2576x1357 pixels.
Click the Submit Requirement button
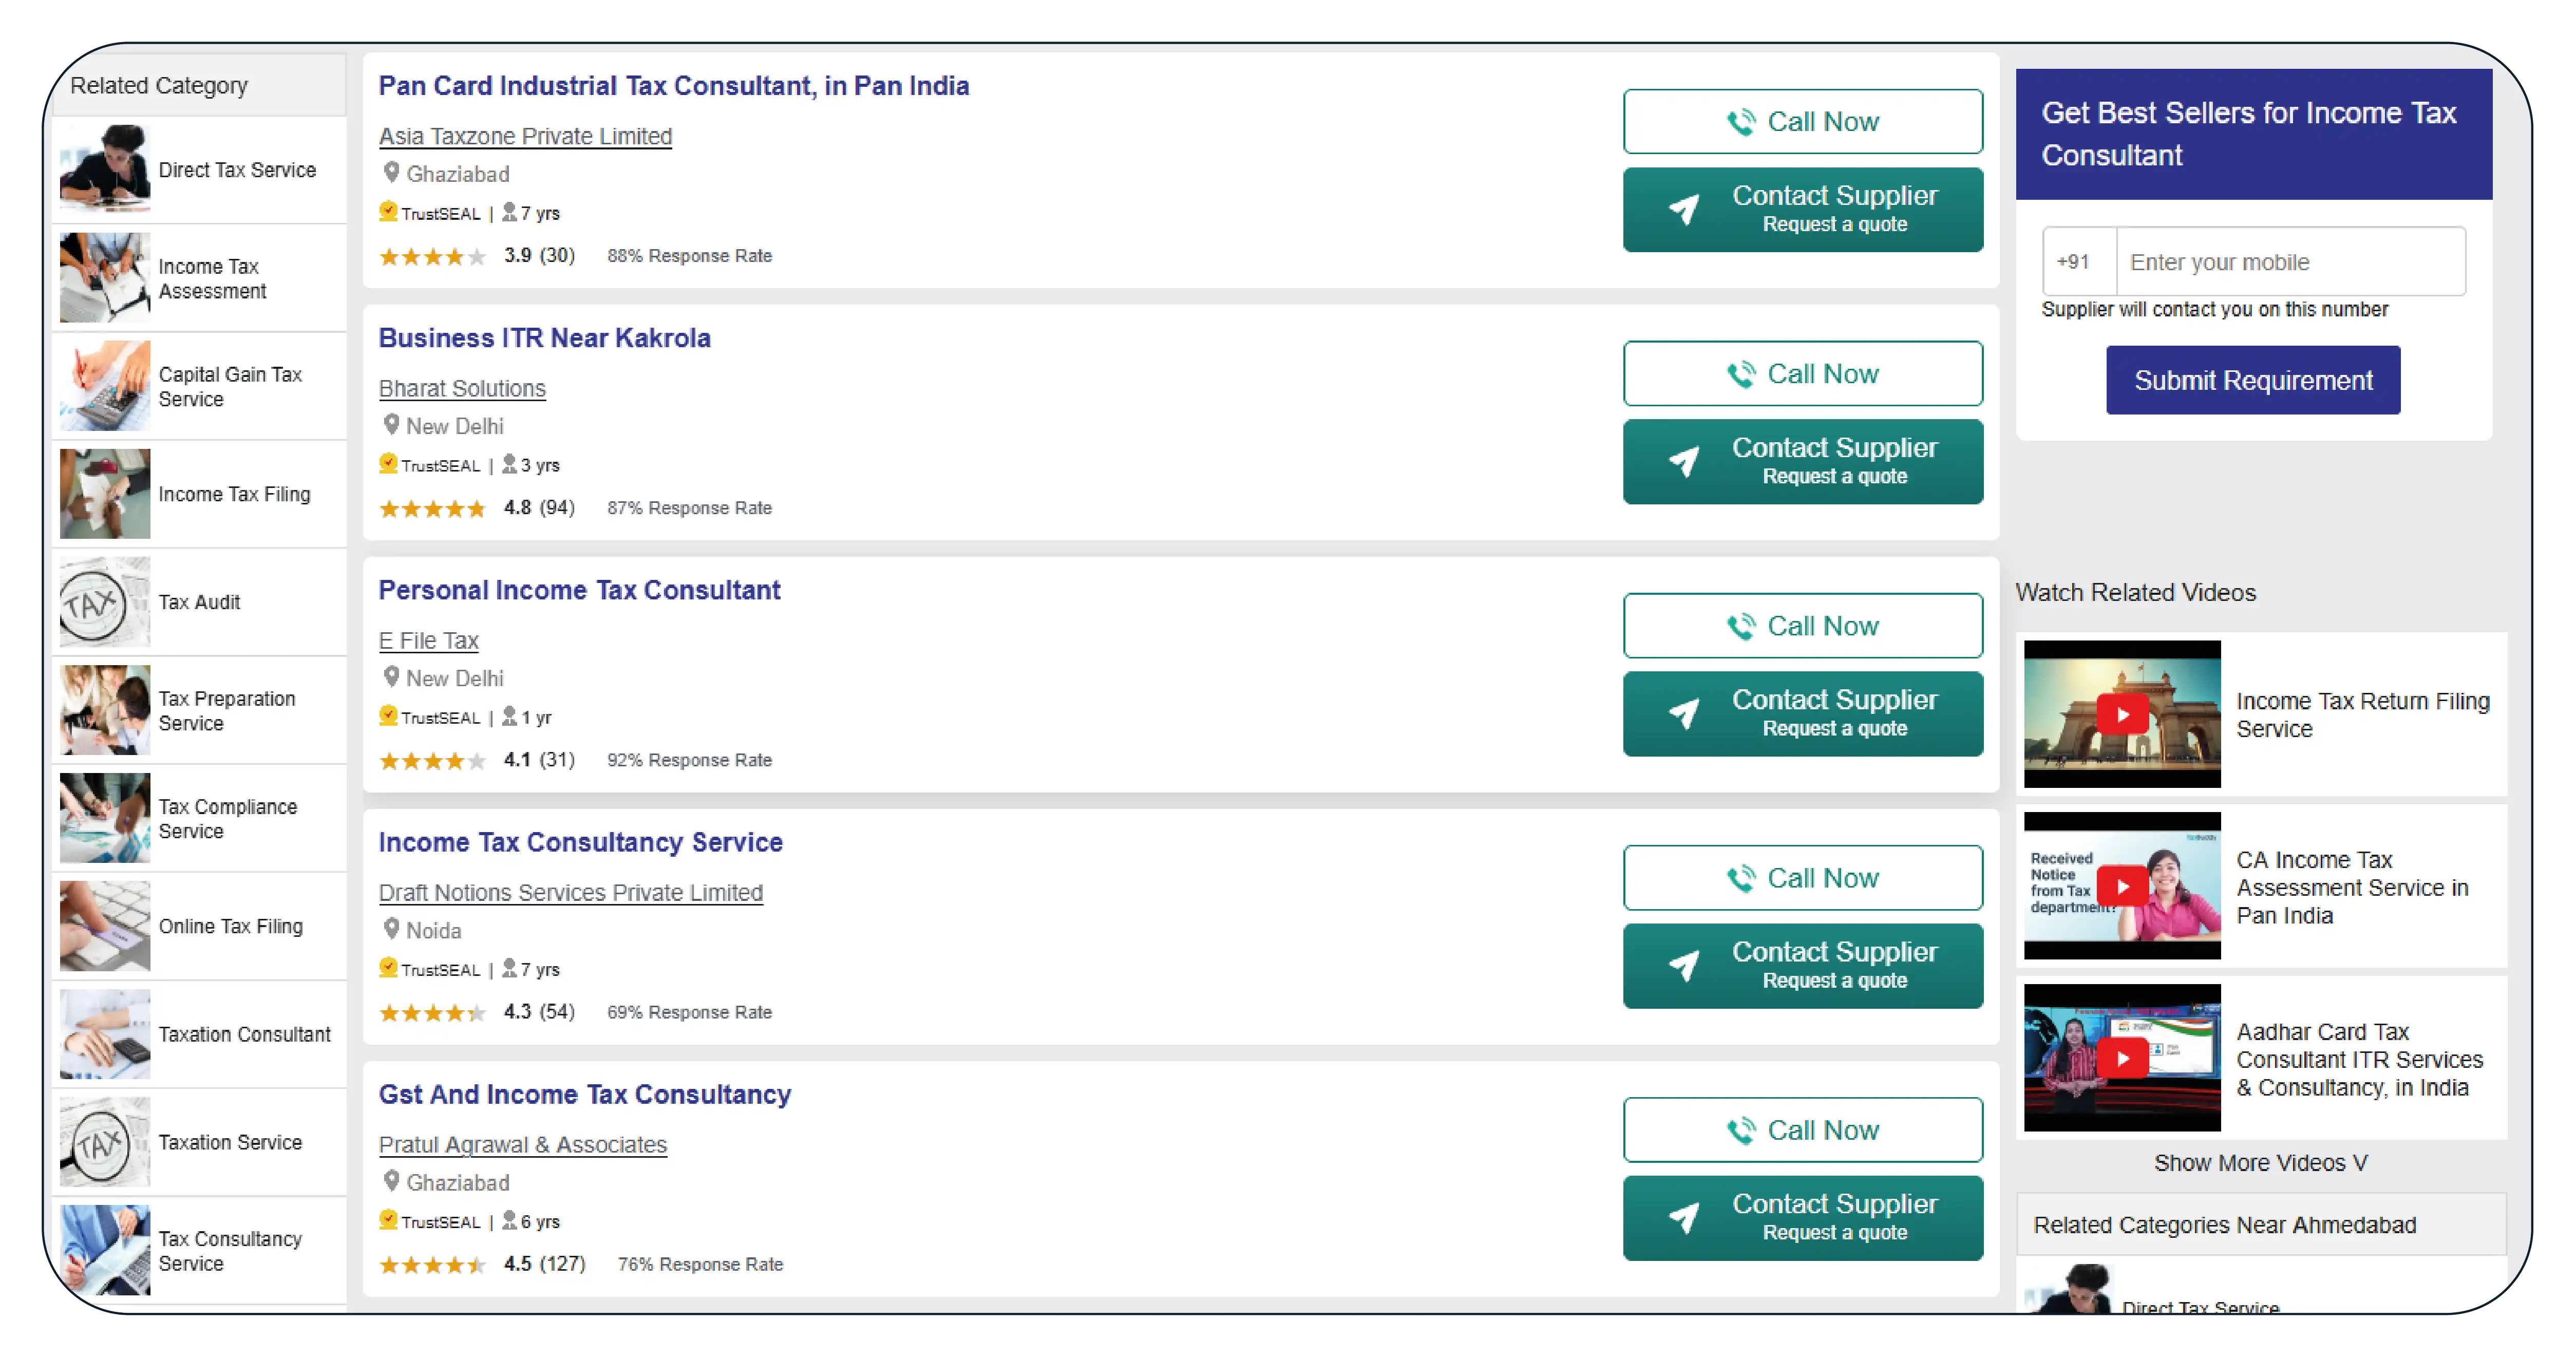(2252, 380)
